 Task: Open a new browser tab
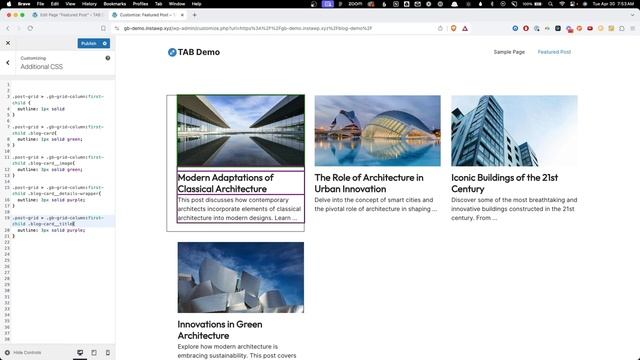pos(194,15)
